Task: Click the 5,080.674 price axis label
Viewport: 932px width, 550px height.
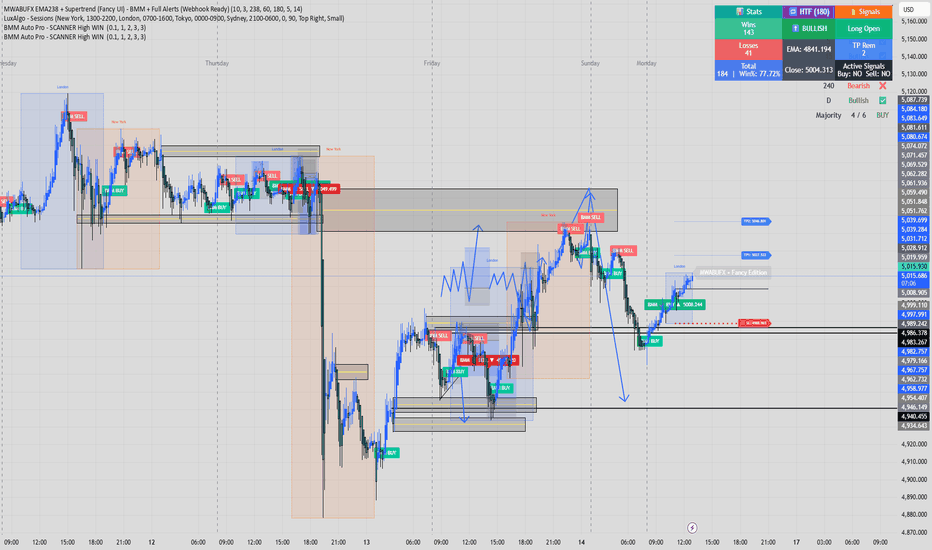Action: (x=914, y=137)
